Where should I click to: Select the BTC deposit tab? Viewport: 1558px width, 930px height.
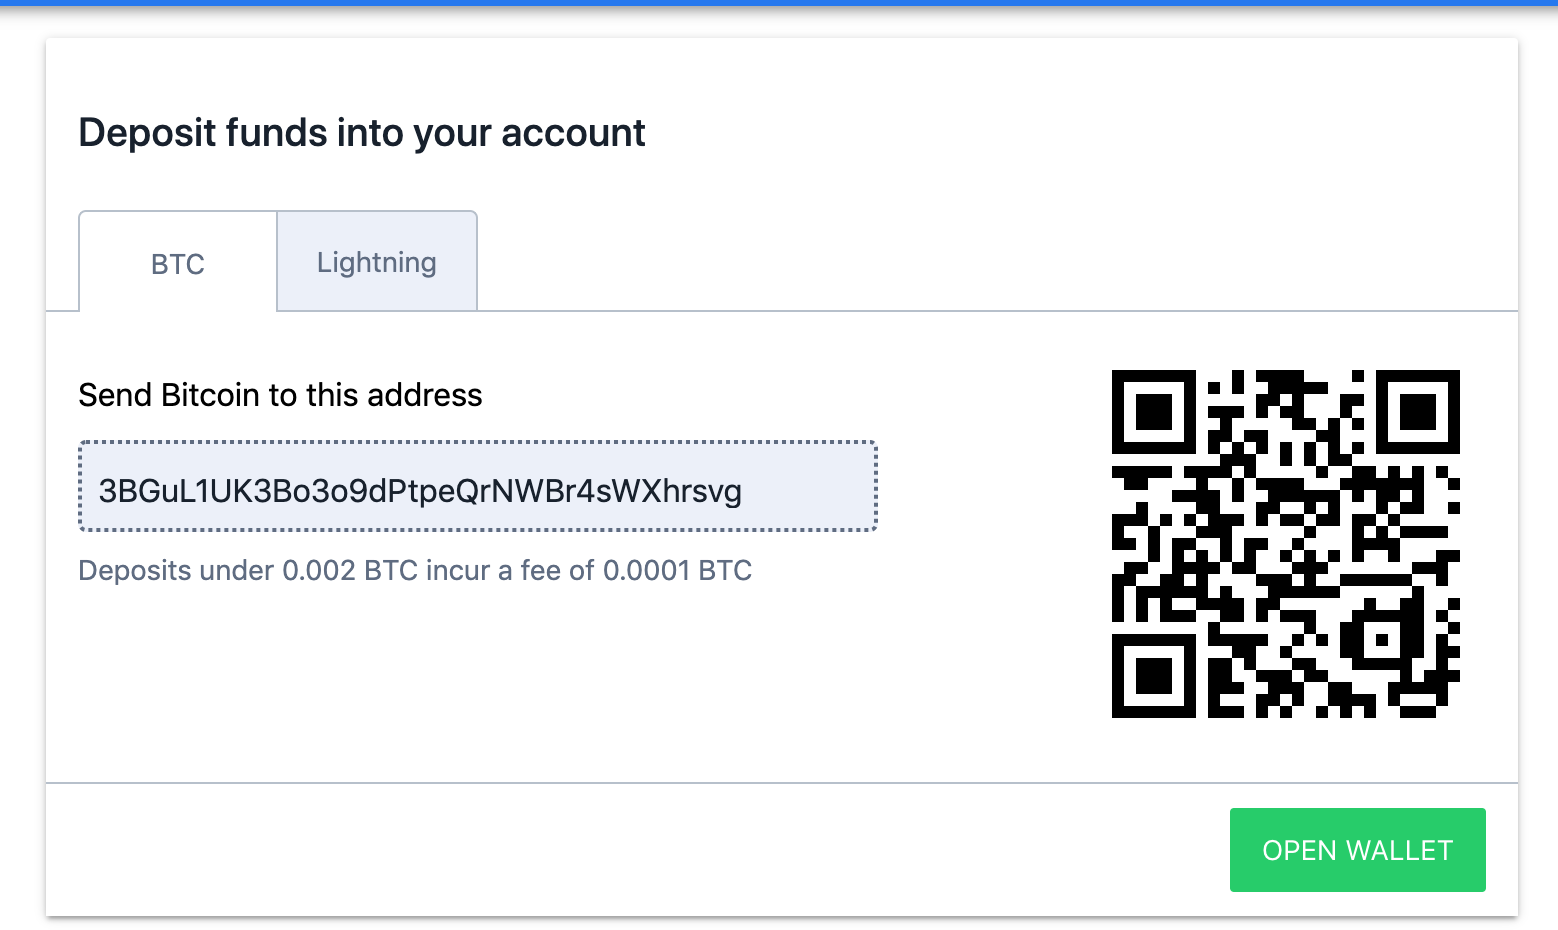178,263
